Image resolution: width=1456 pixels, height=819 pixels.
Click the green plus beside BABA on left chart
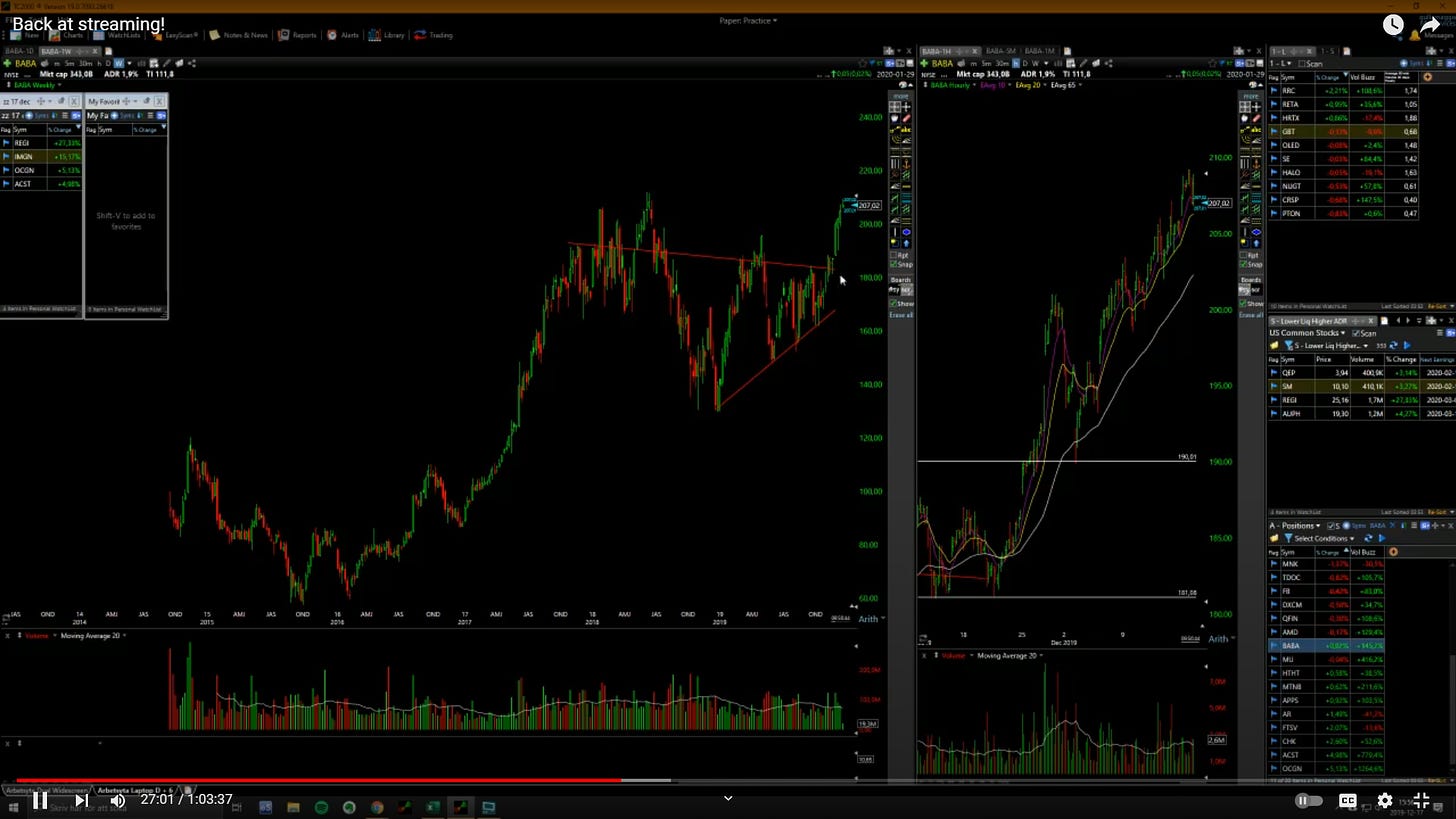click(x=7, y=63)
